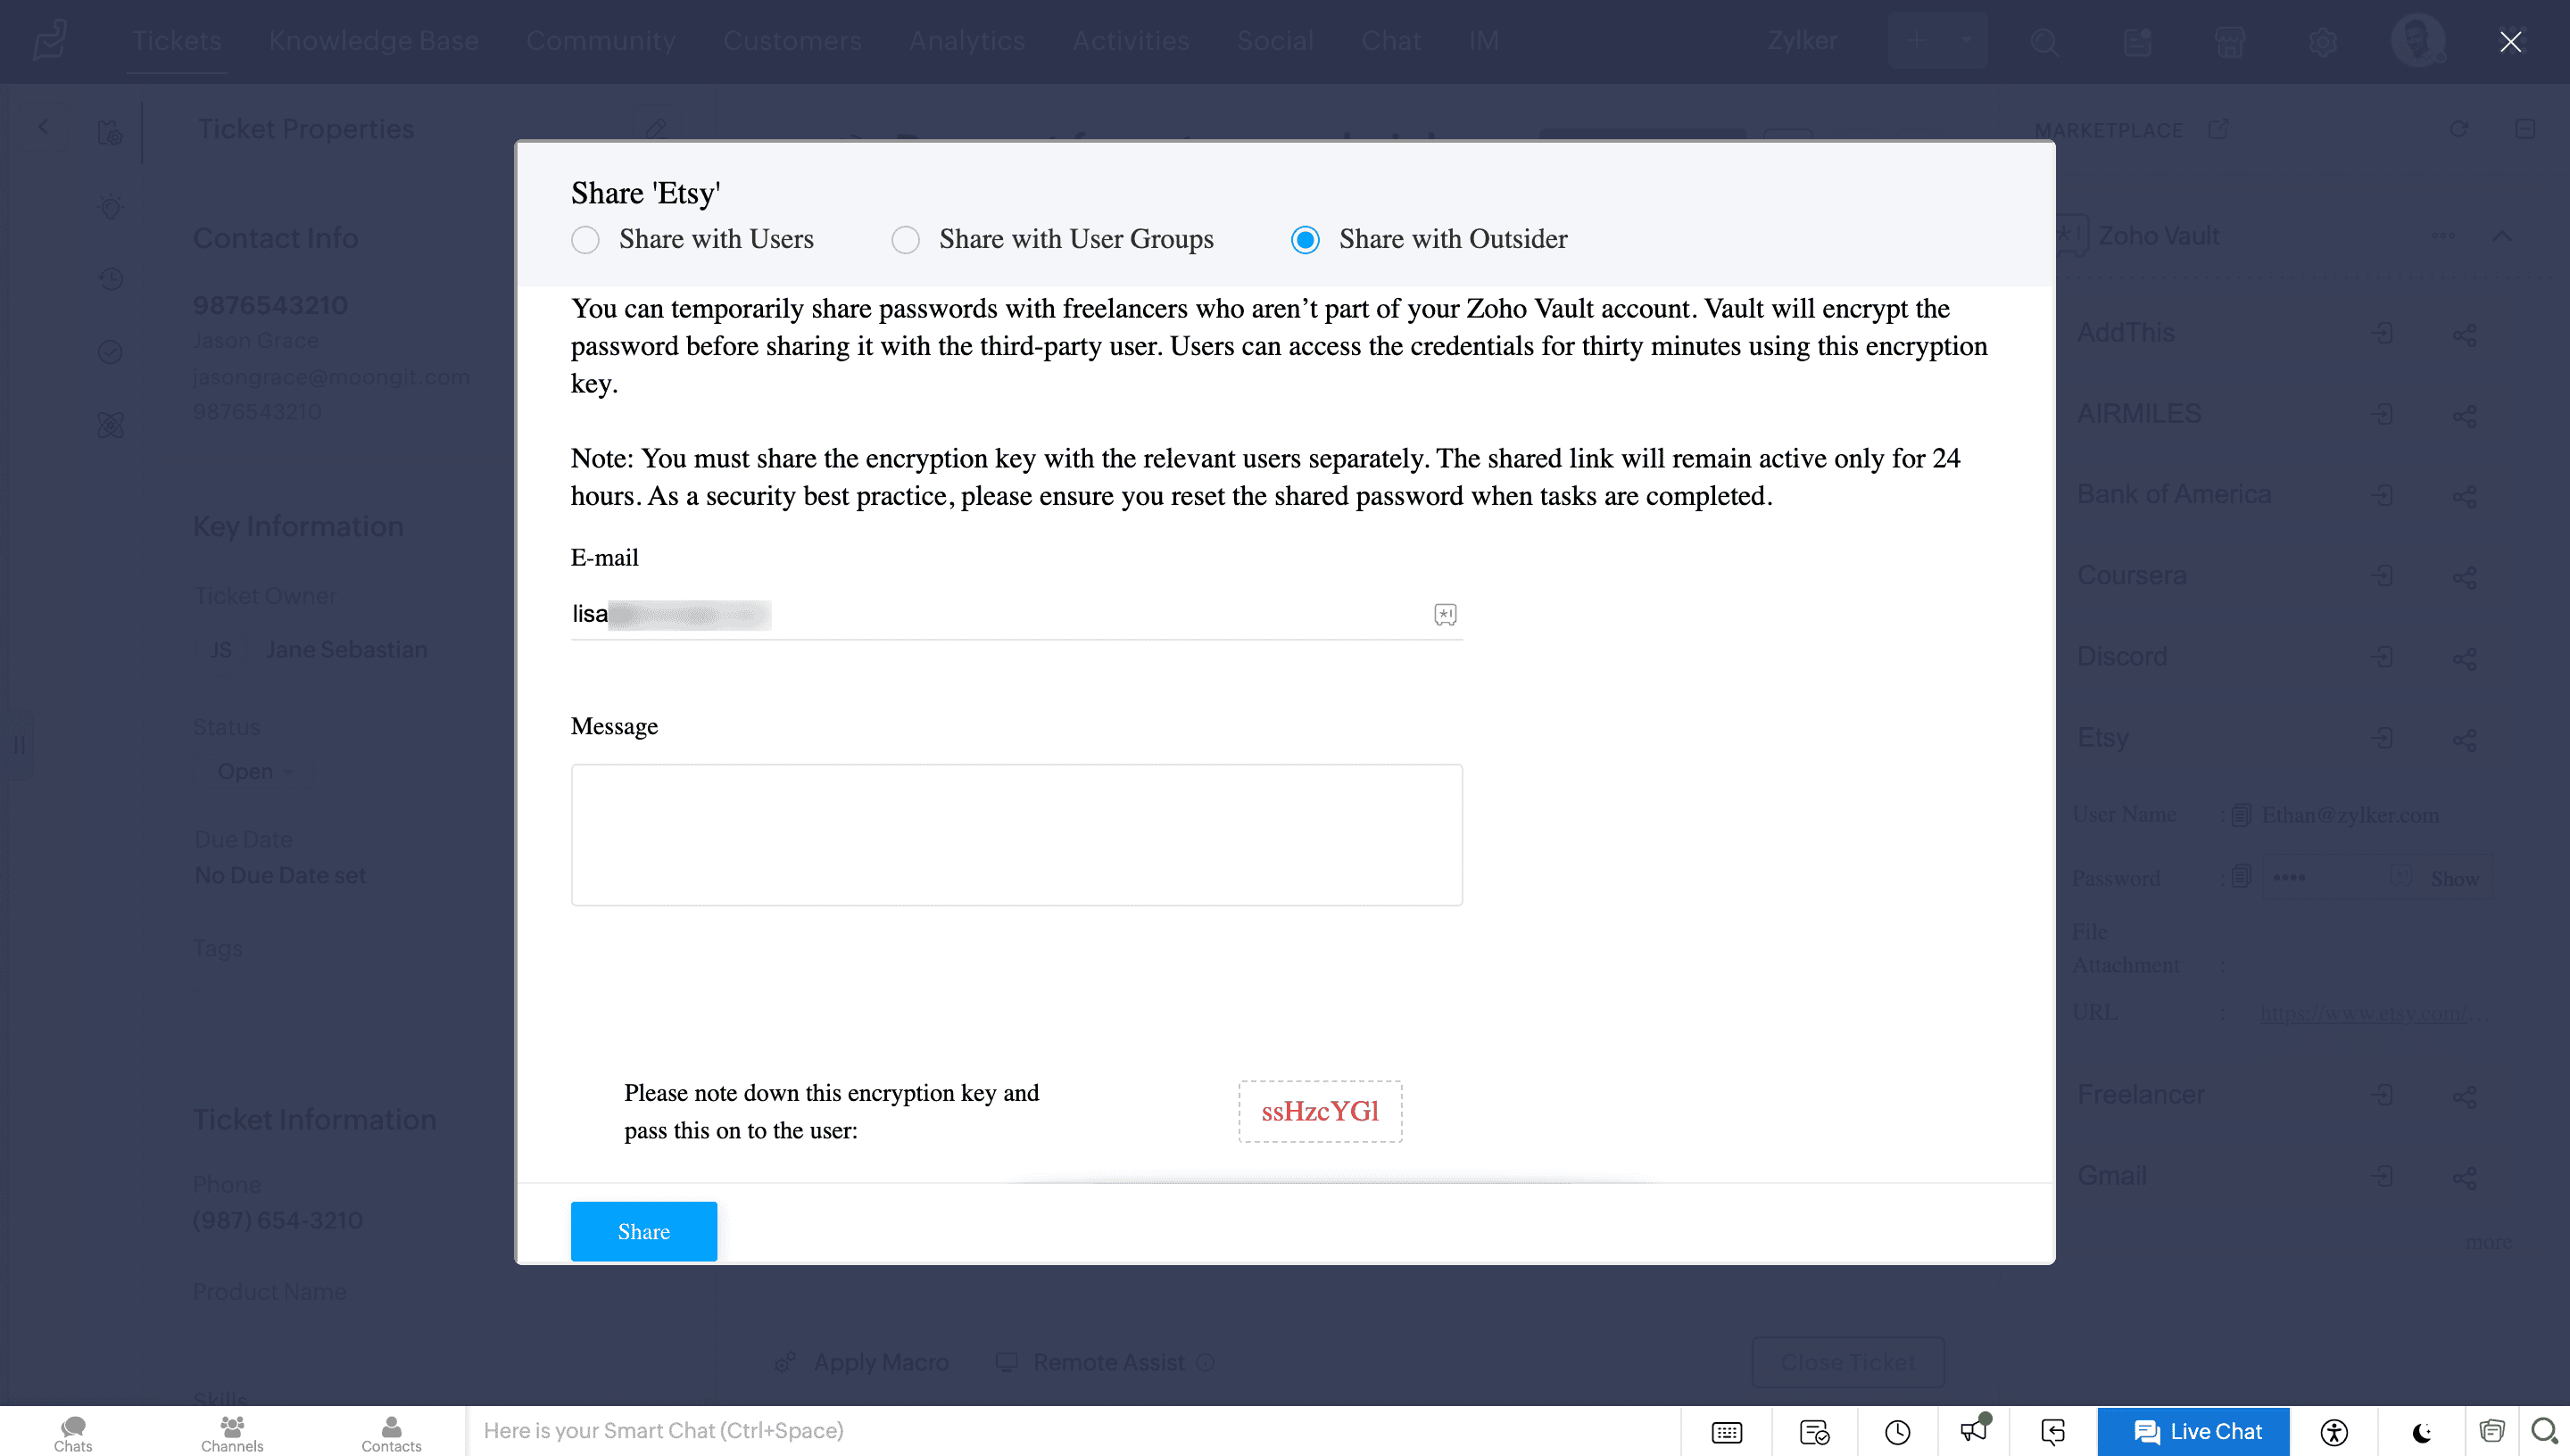Click the encryption key ssHzcYGl box

[1320, 1111]
